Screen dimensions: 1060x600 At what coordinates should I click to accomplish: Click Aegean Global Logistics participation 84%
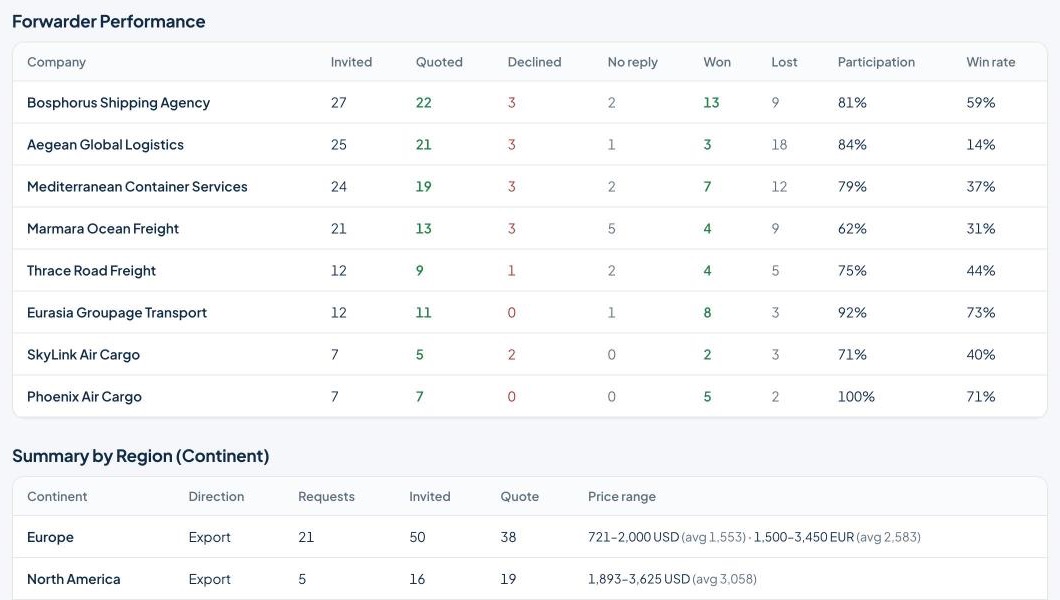click(852, 145)
